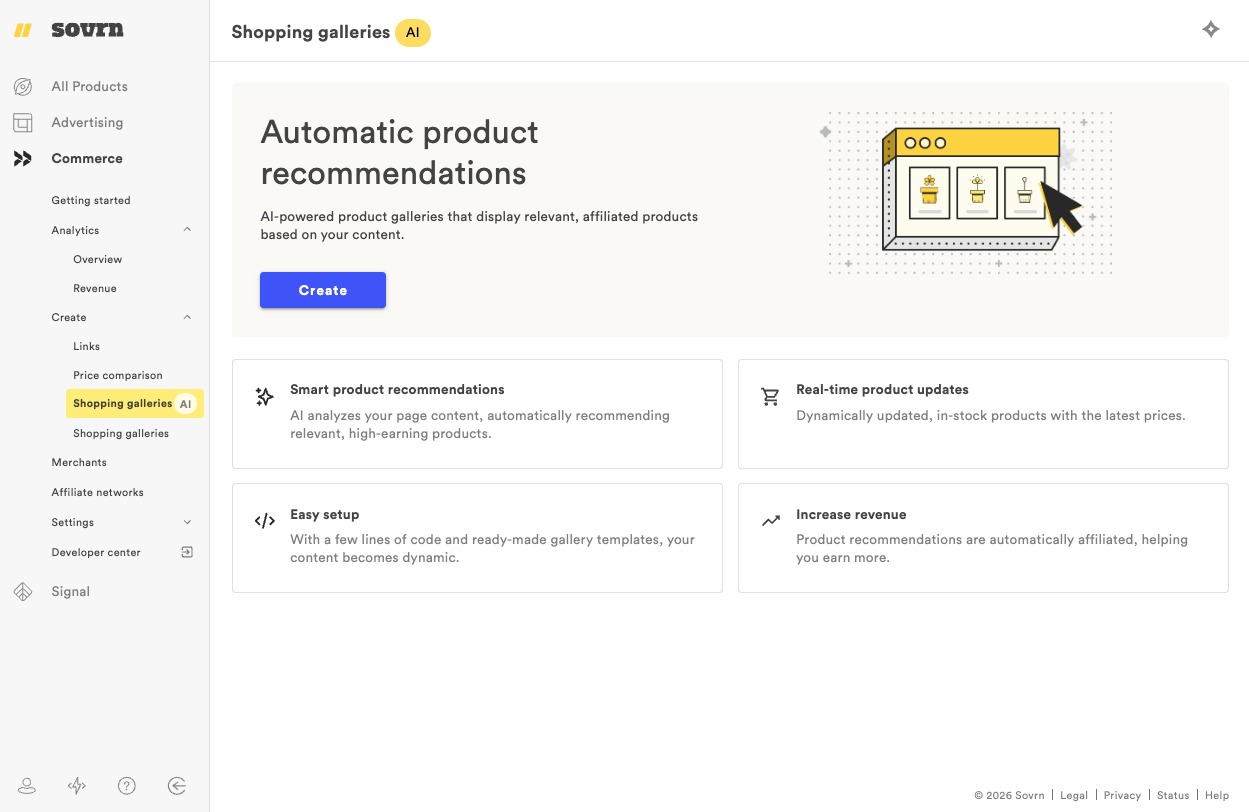Click the log out arrow icon at bottom
The width and height of the screenshot is (1249, 812).
(177, 786)
